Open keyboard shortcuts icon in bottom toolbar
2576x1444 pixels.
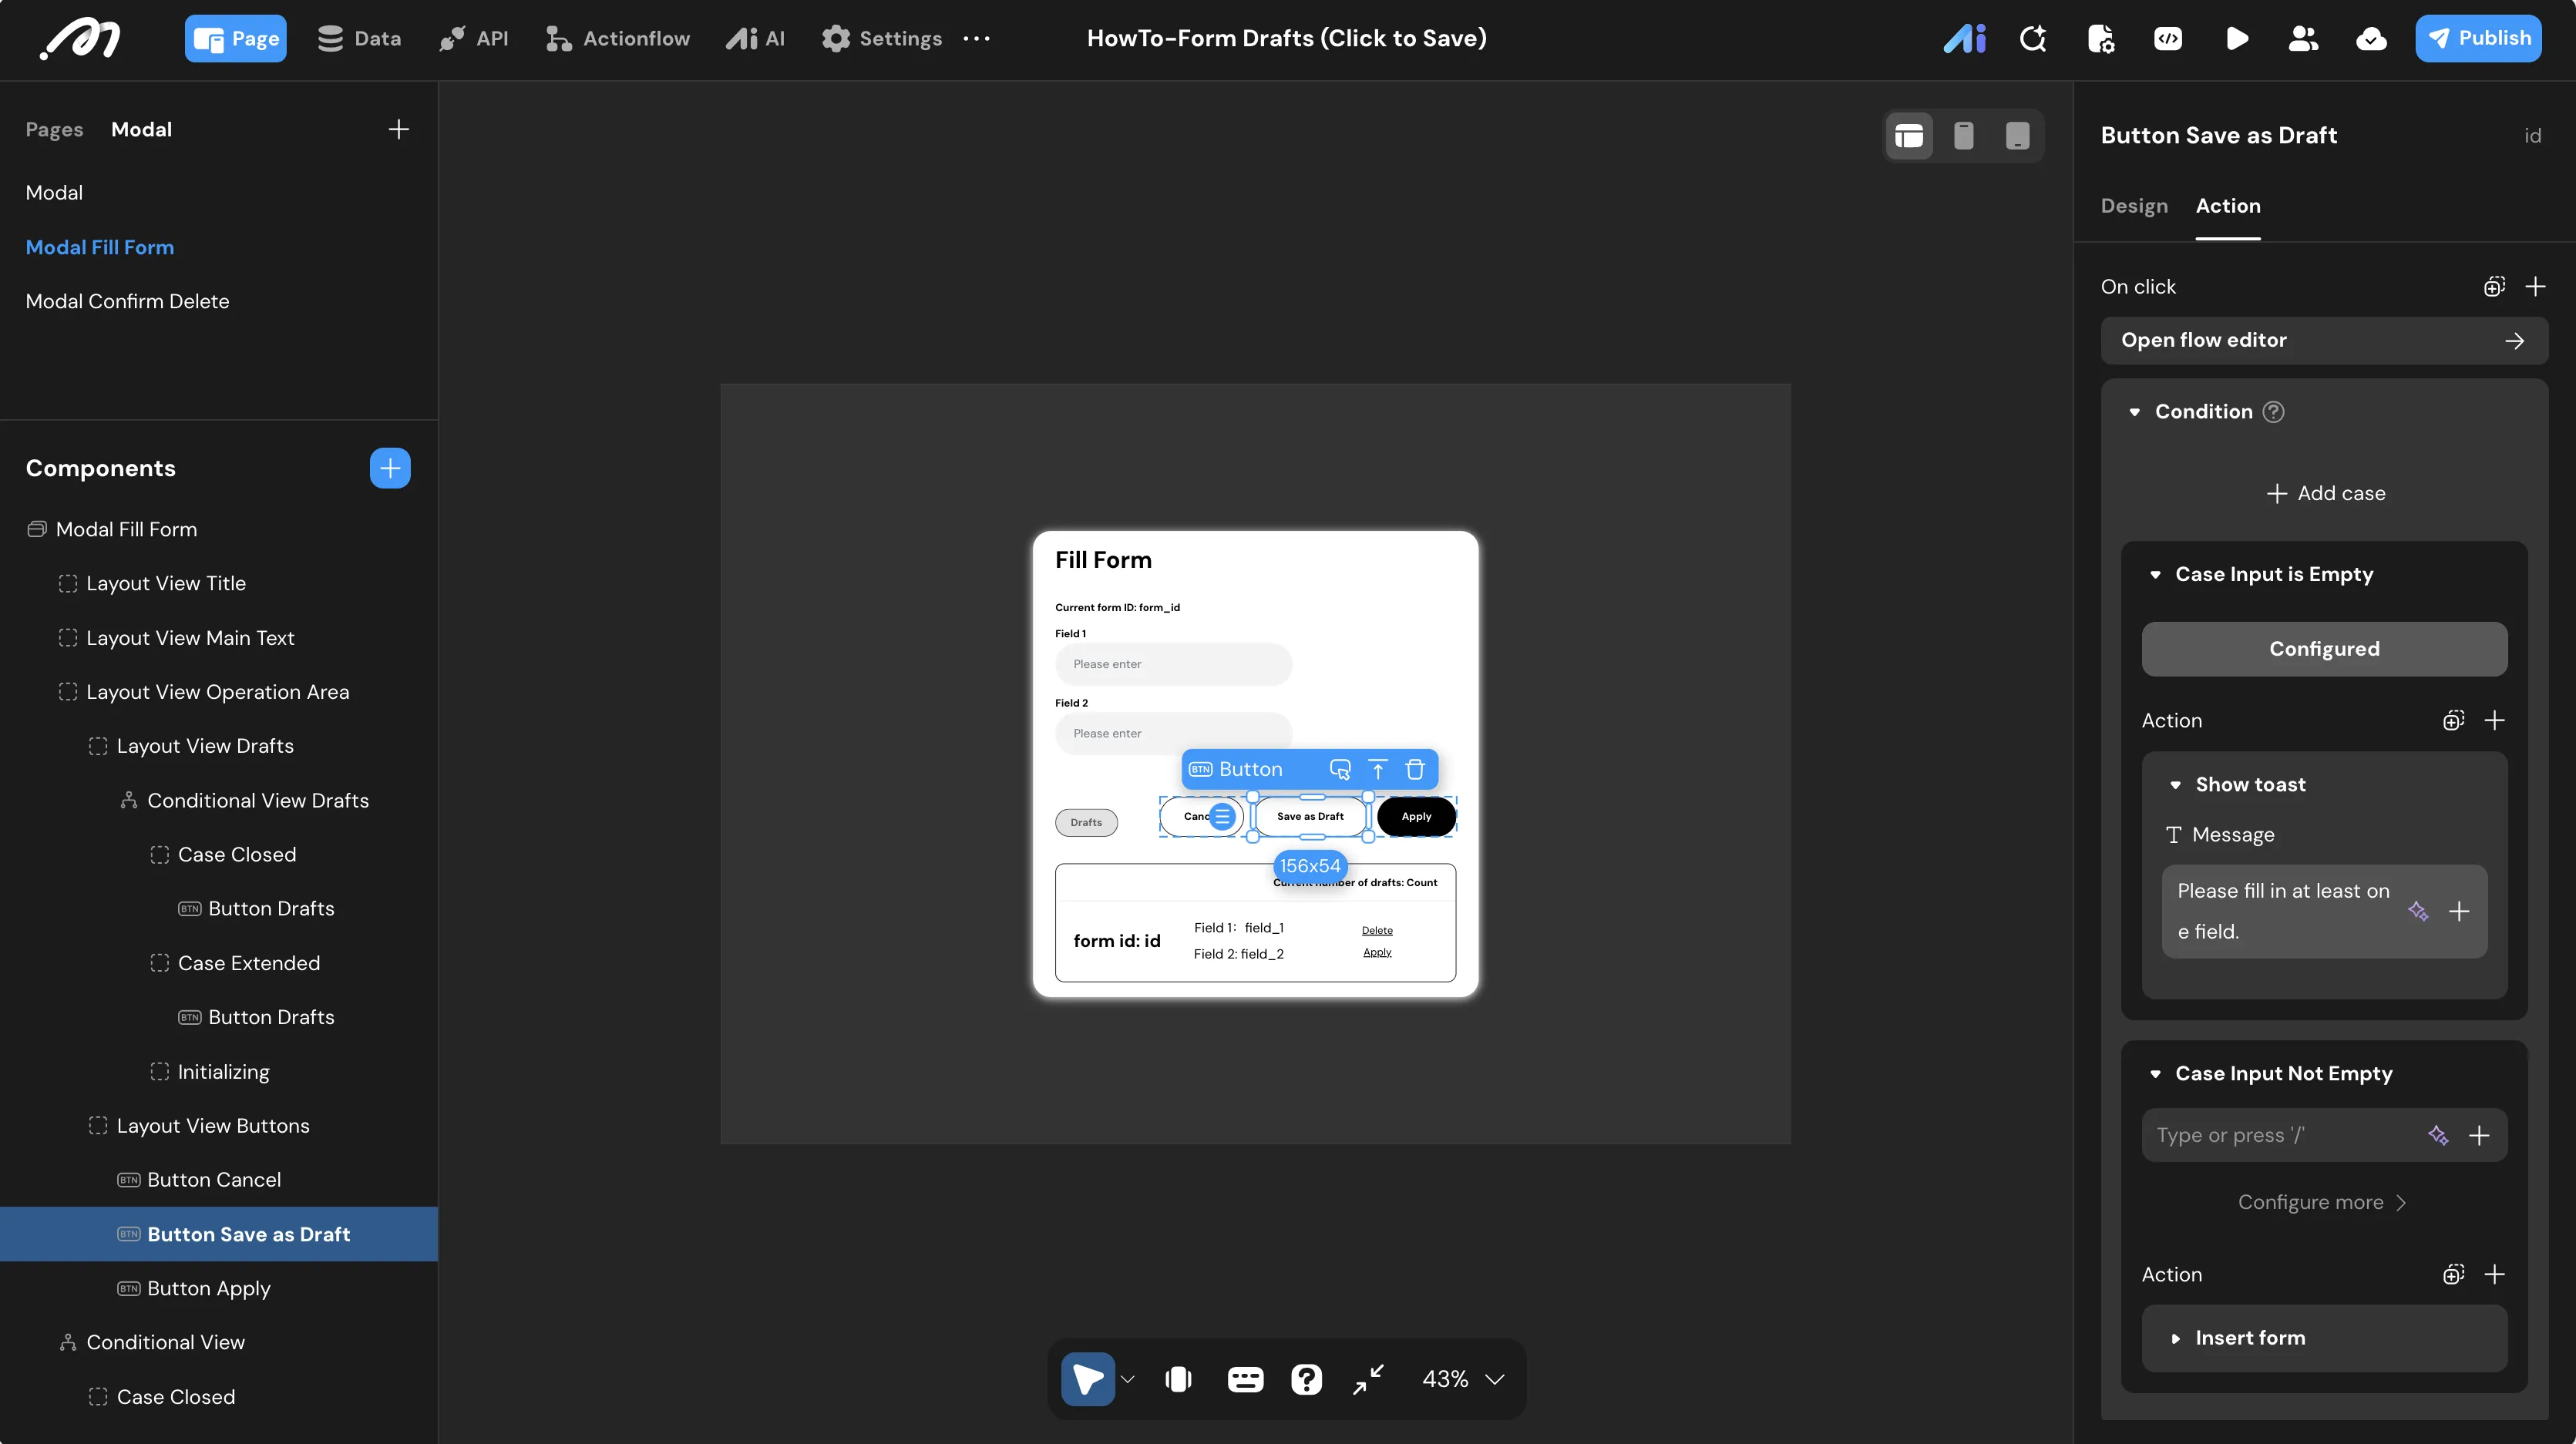(1245, 1379)
